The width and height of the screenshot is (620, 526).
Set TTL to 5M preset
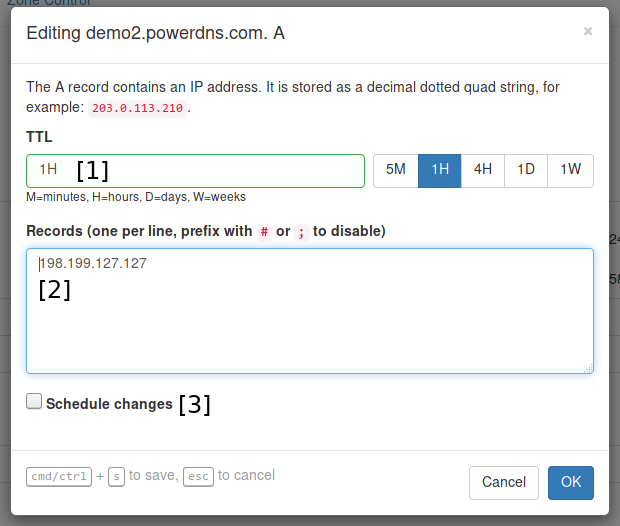pos(396,170)
